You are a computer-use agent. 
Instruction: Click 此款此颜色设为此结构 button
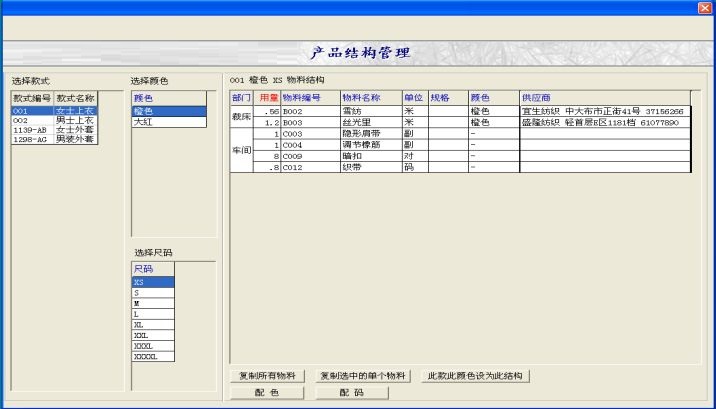pos(475,376)
